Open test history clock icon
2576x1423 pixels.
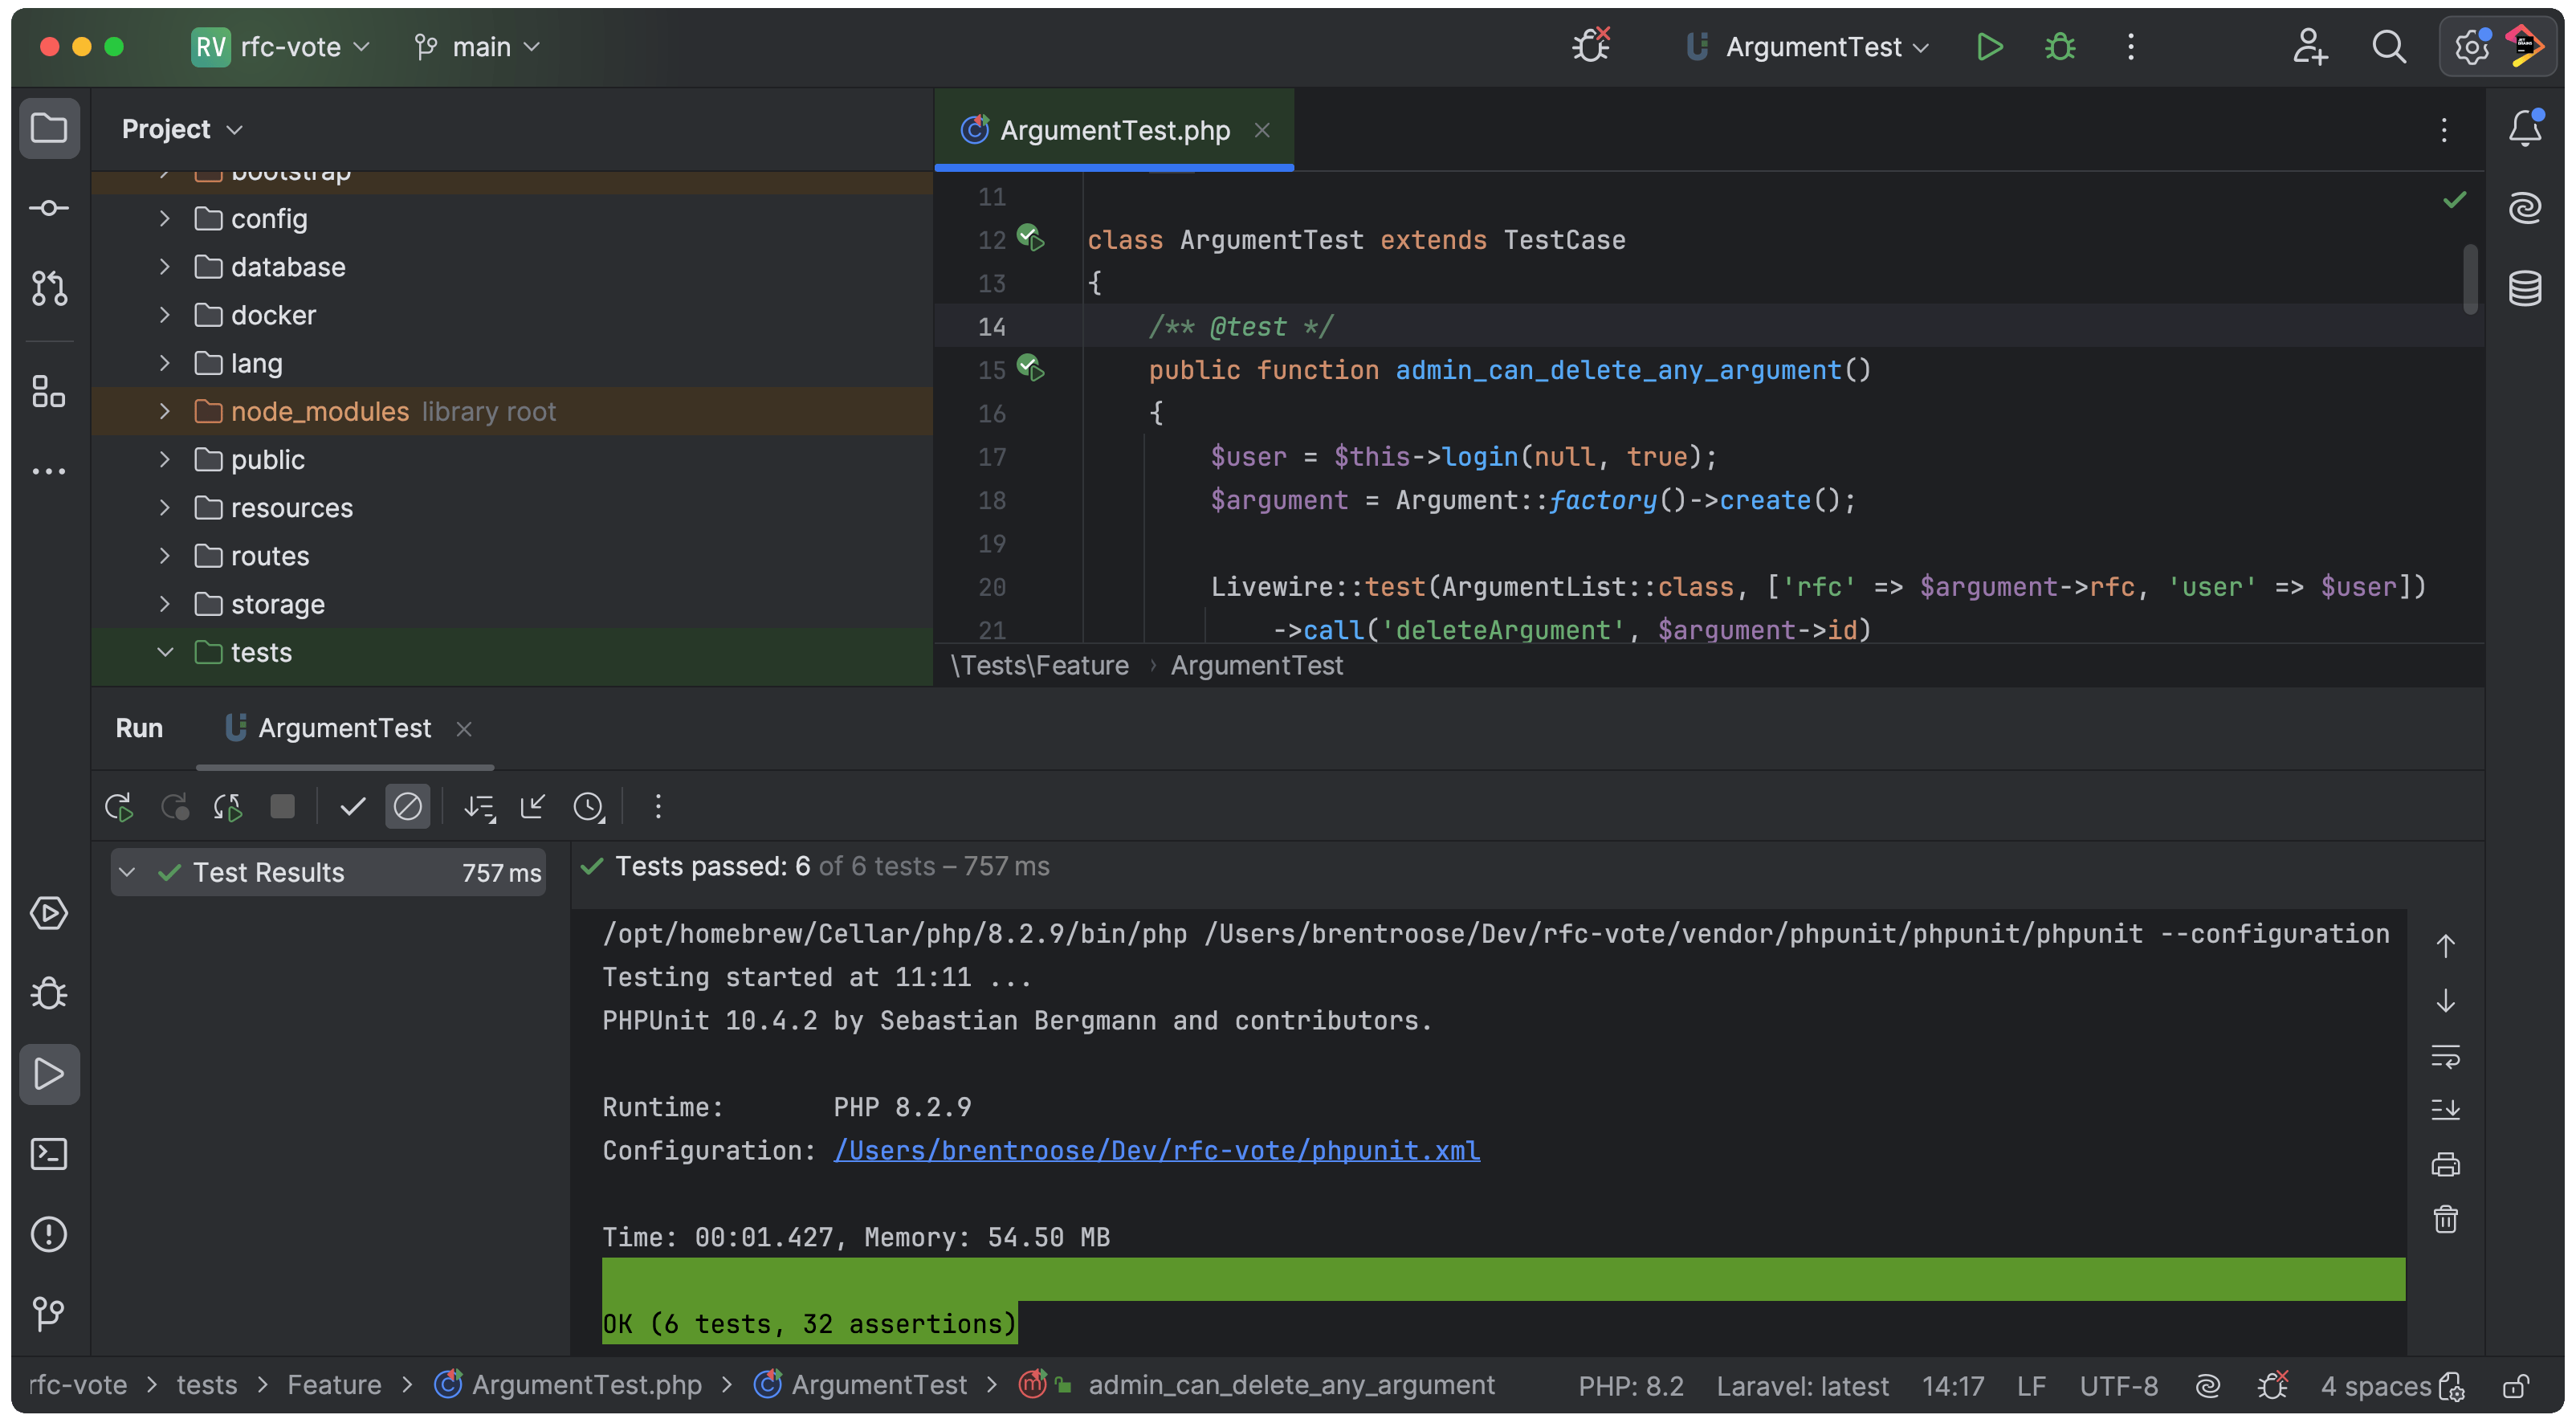[x=589, y=807]
